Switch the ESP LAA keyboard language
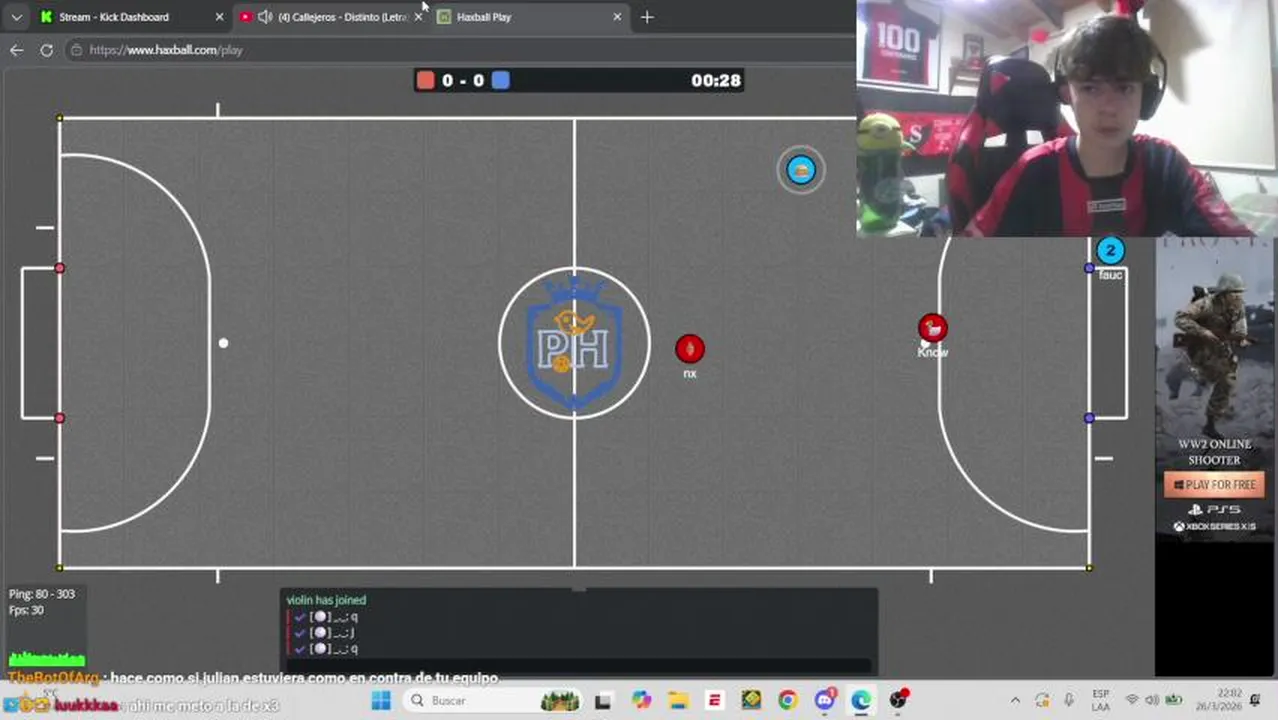The height and width of the screenshot is (720, 1278). click(x=1100, y=700)
